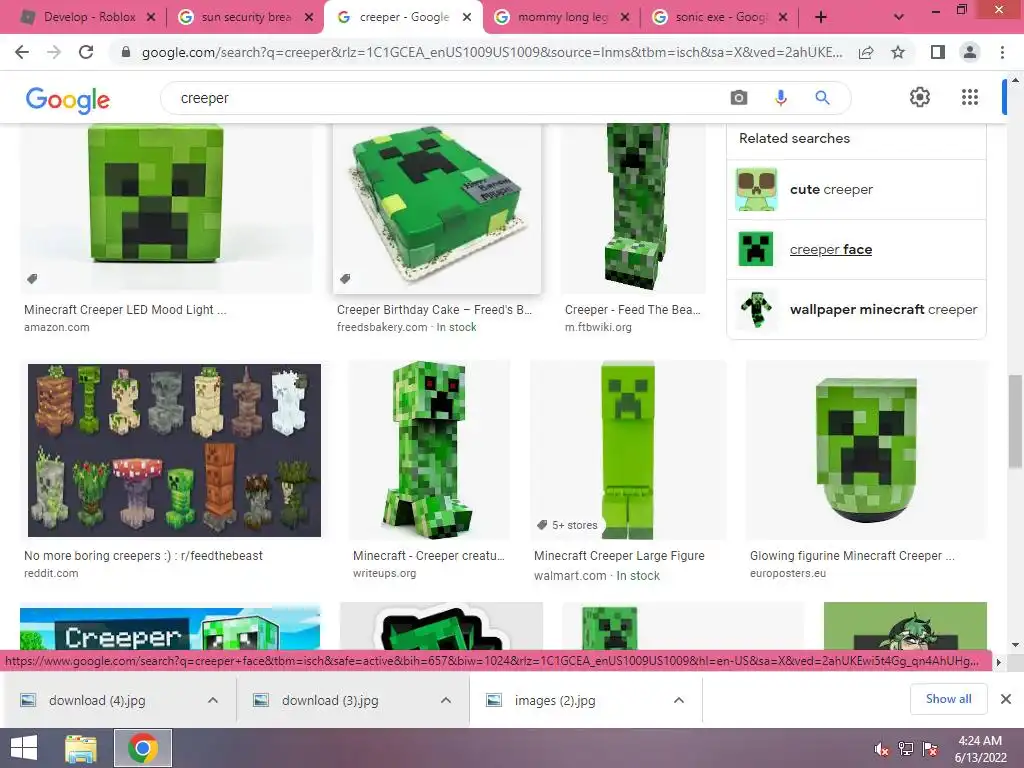Image resolution: width=1024 pixels, height=768 pixels.
Task: Open the Windows Start menu
Action: (24, 748)
